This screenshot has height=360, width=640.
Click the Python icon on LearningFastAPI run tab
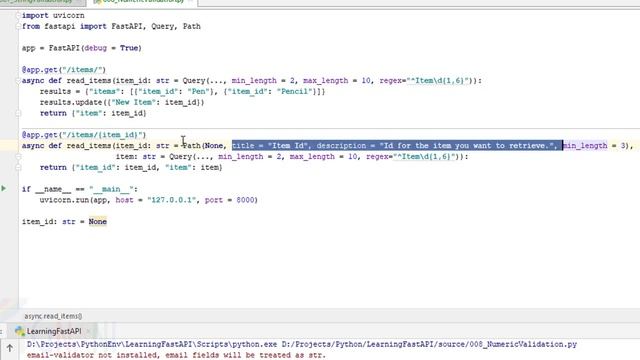click(x=20, y=331)
